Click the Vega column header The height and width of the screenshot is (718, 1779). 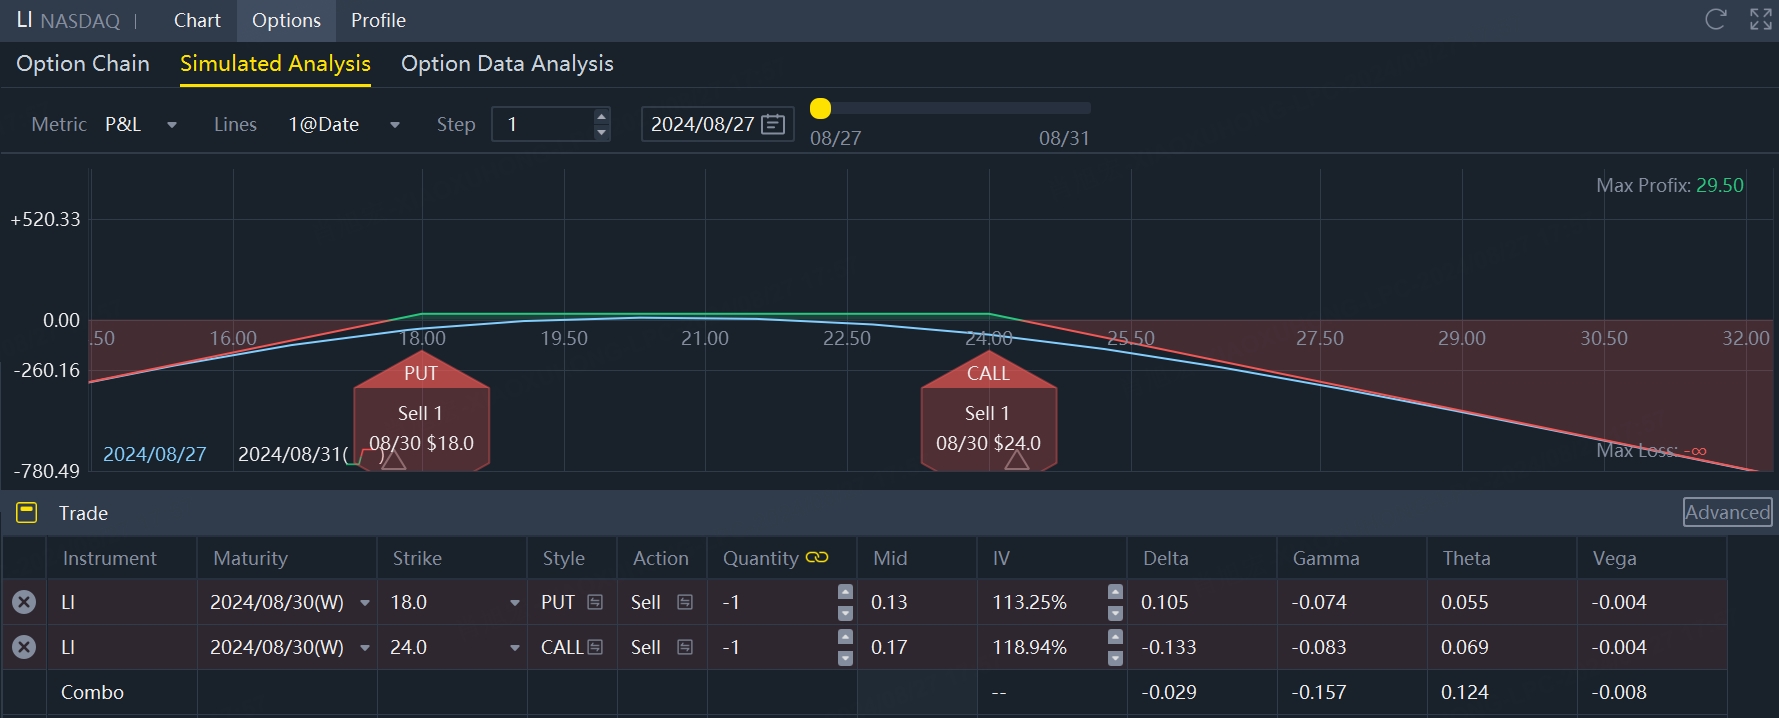[x=1614, y=558]
